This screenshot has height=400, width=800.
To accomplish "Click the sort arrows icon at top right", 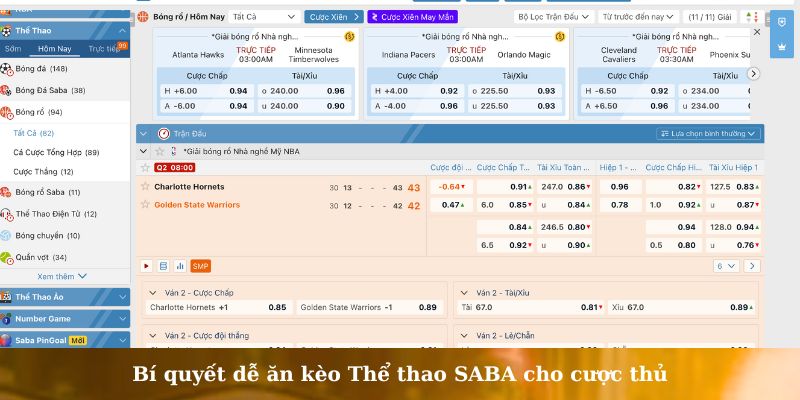I will 753,17.
